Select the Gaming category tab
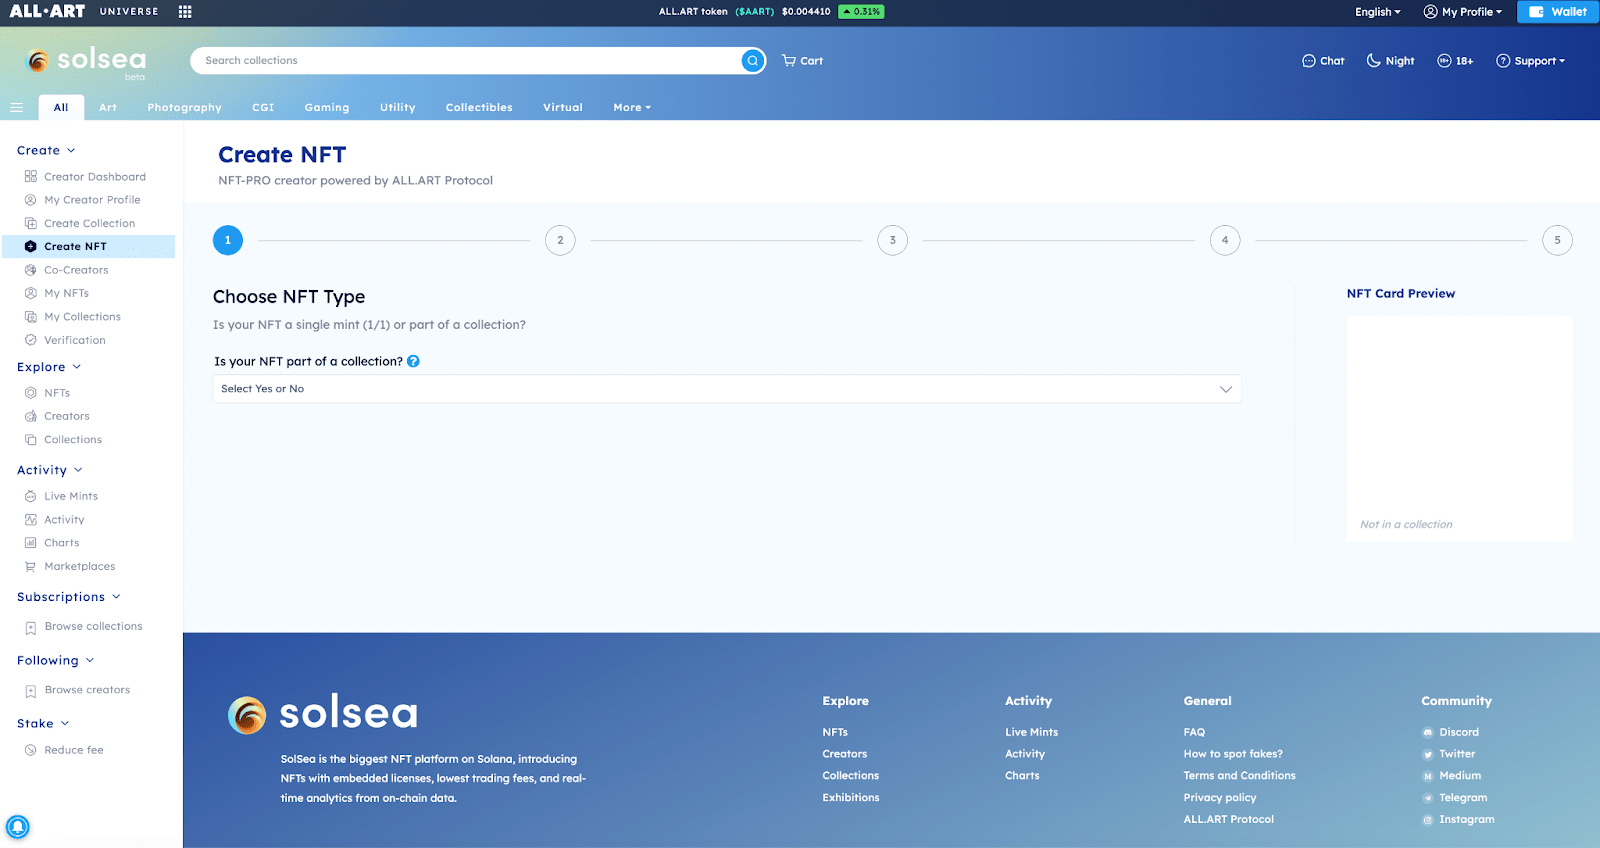Image resolution: width=1600 pixels, height=848 pixels. pos(327,107)
